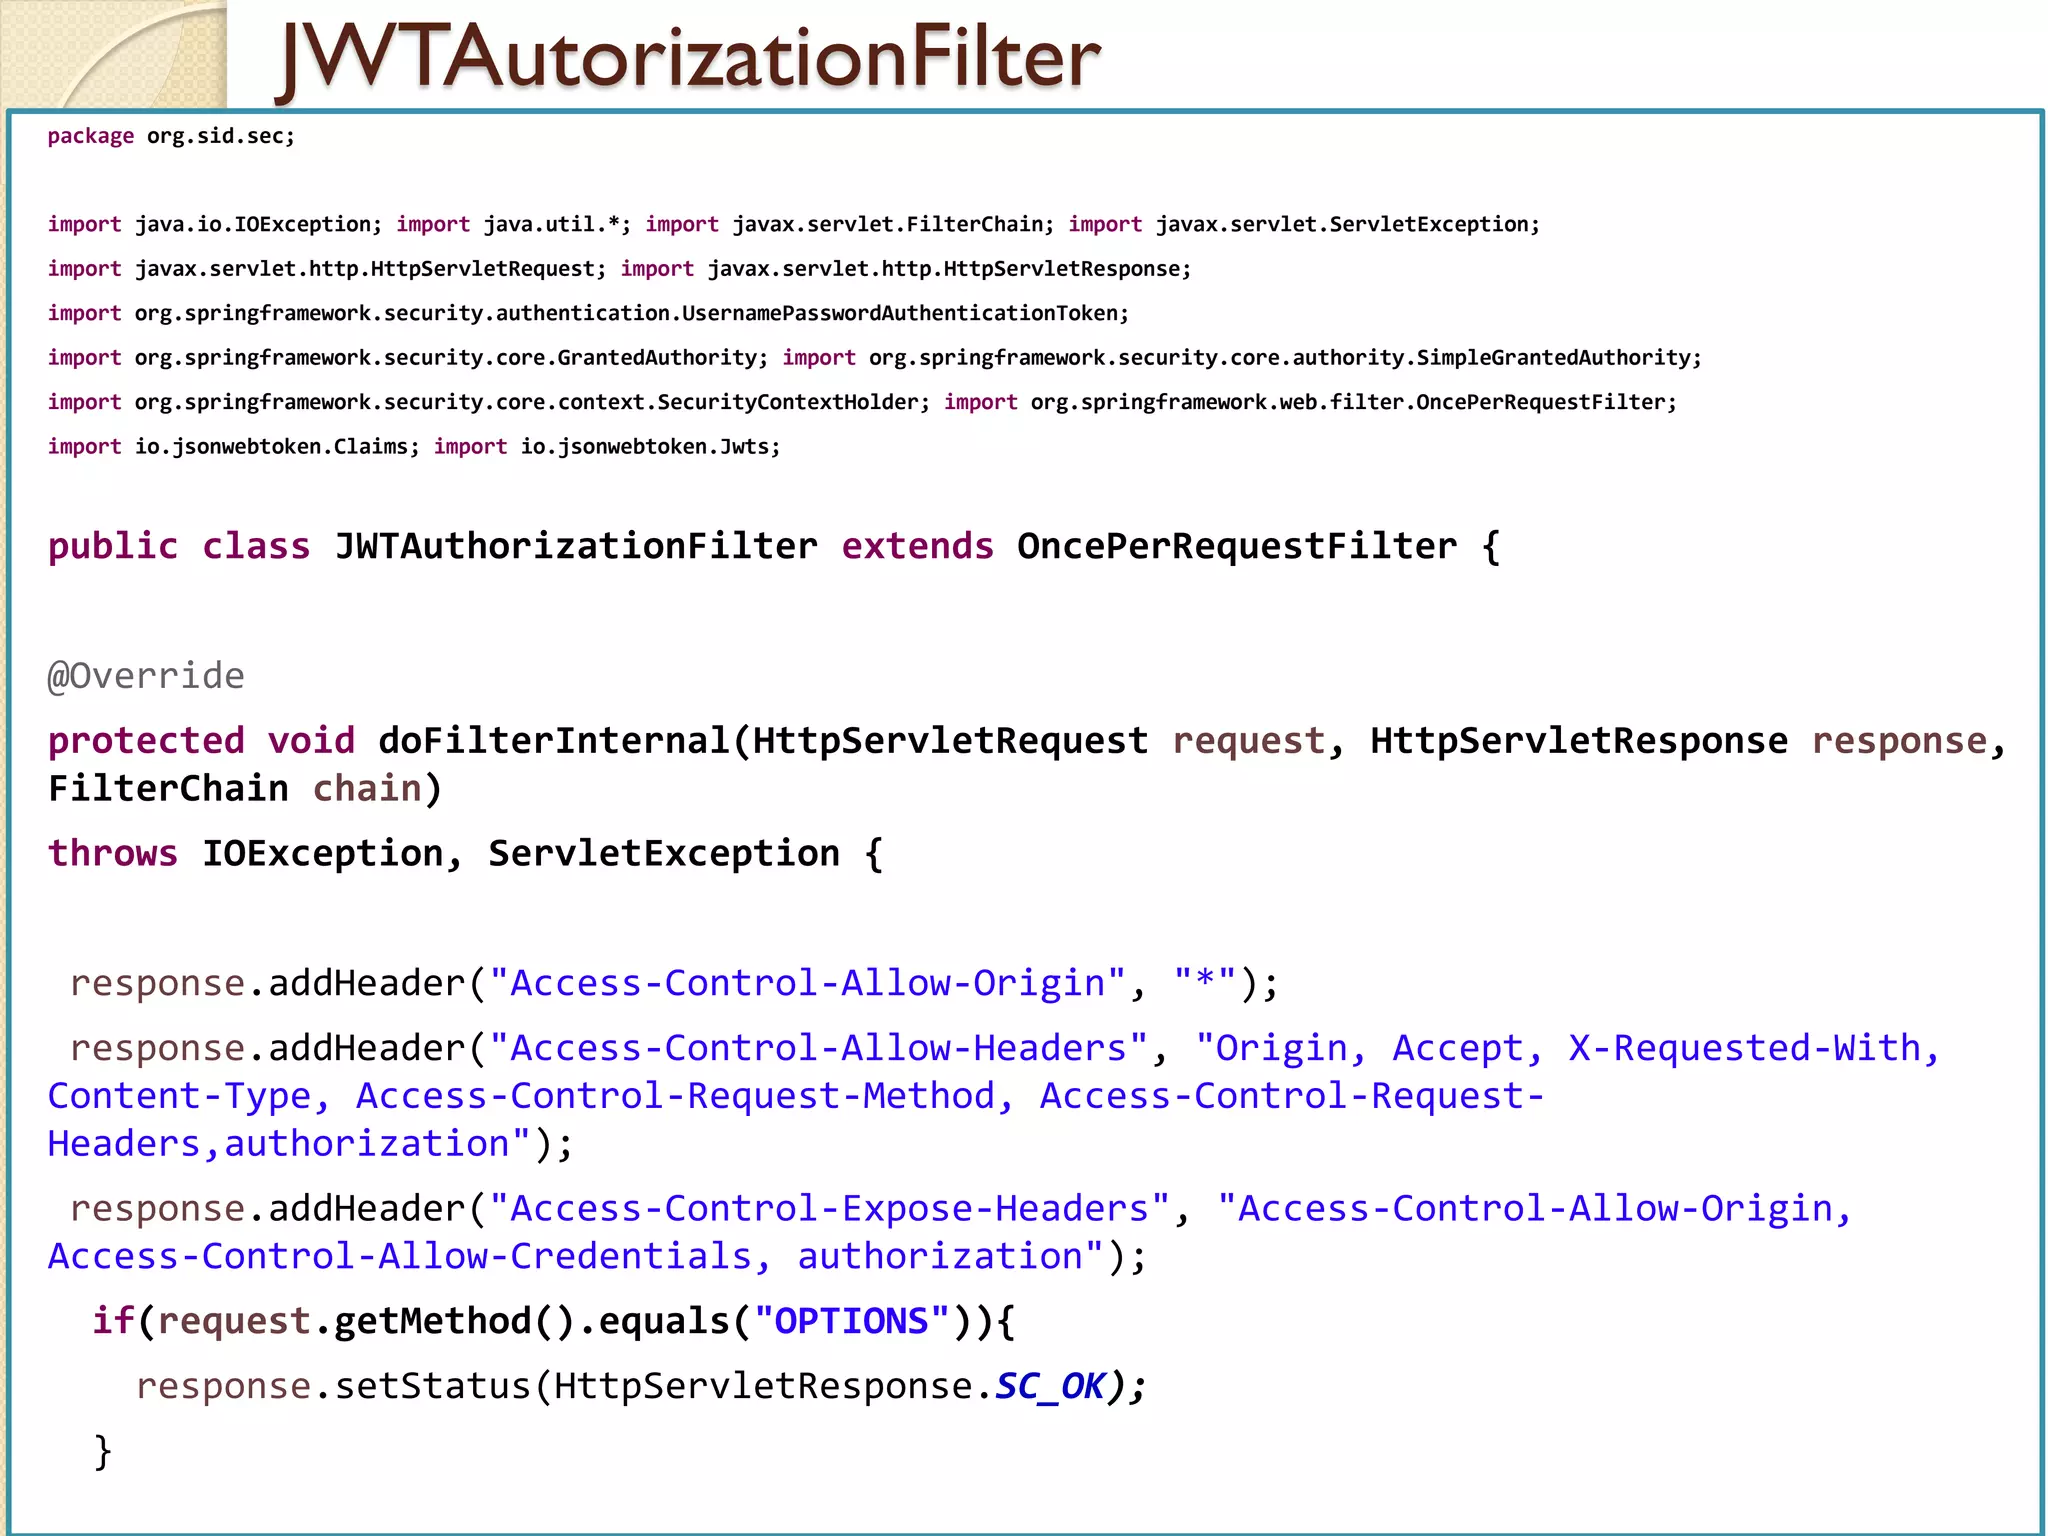The width and height of the screenshot is (2048, 1536).
Task: Click 'OncePerRequestFilter' in the class declaration
Action: coord(1237,546)
